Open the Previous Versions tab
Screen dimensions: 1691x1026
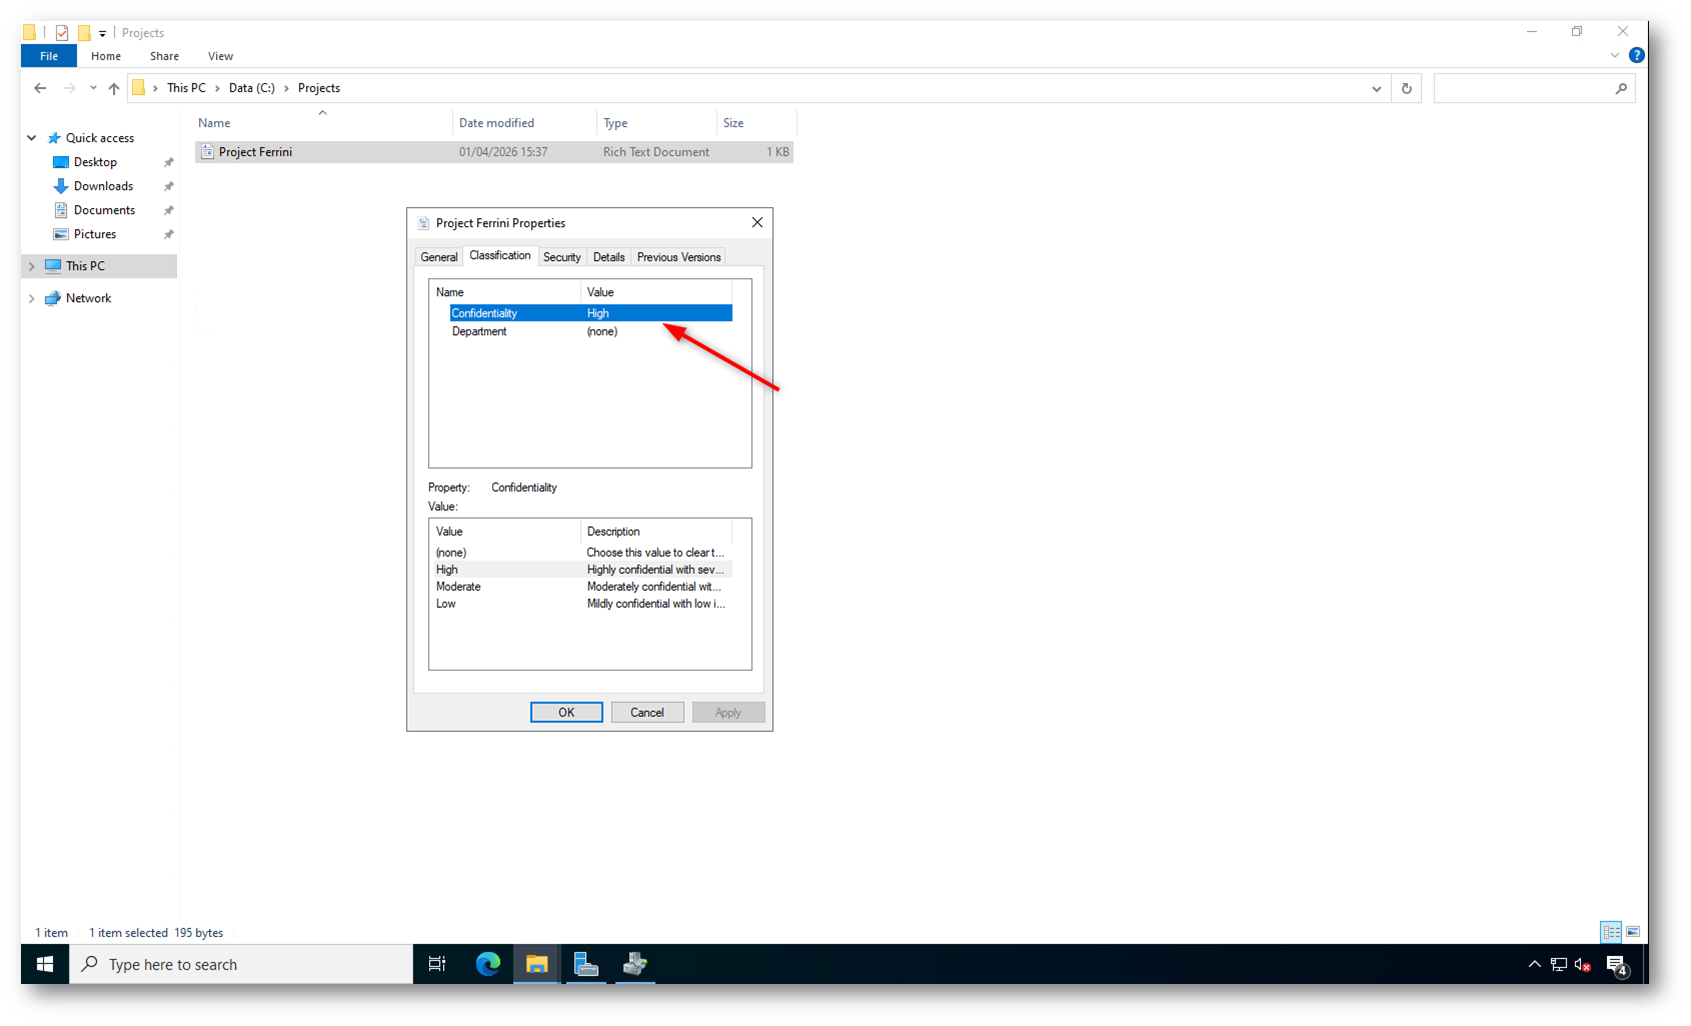678,257
